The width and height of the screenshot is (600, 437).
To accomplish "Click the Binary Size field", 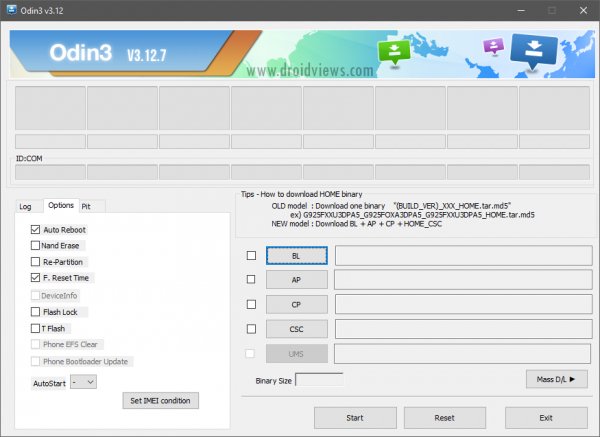I will click(320, 380).
